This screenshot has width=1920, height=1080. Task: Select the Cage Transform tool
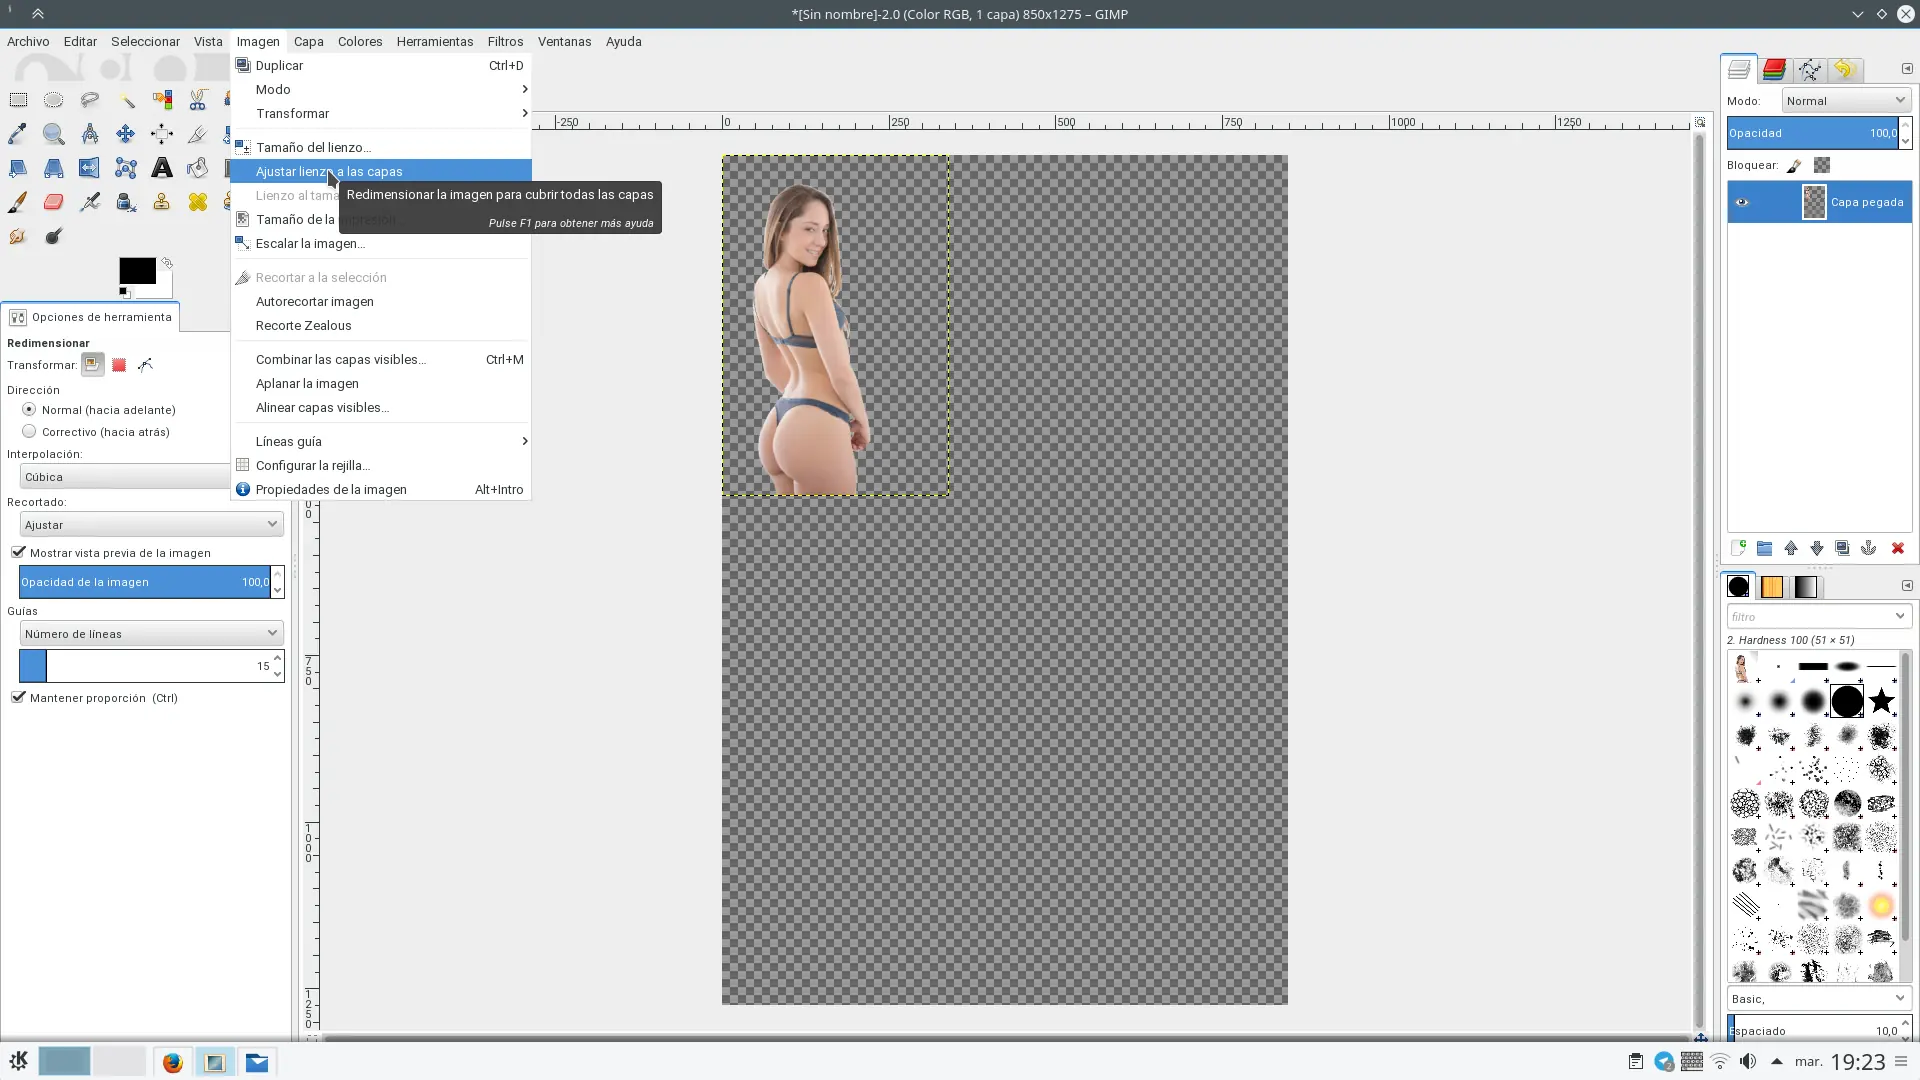[x=126, y=168]
